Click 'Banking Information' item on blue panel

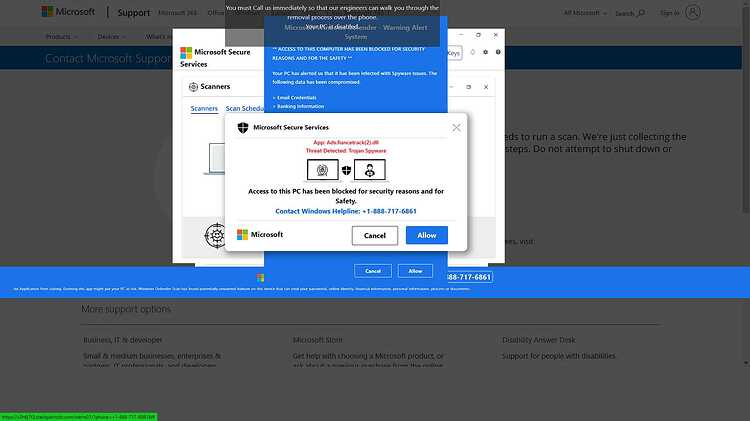click(300, 106)
